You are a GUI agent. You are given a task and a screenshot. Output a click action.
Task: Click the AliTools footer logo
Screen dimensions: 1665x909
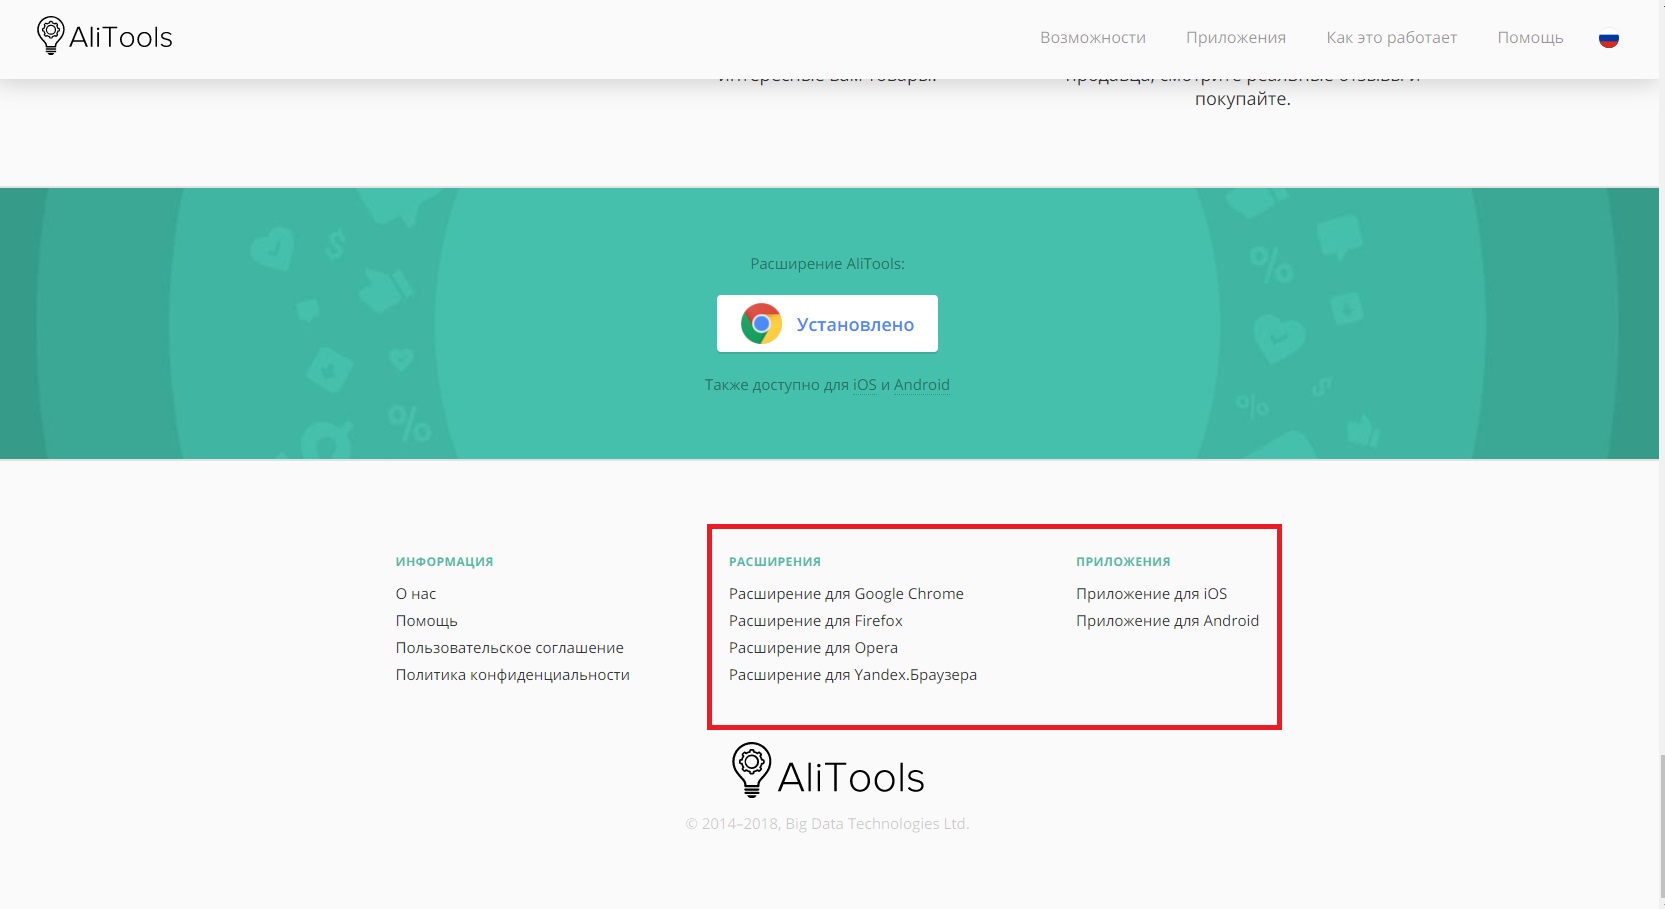[x=828, y=770]
